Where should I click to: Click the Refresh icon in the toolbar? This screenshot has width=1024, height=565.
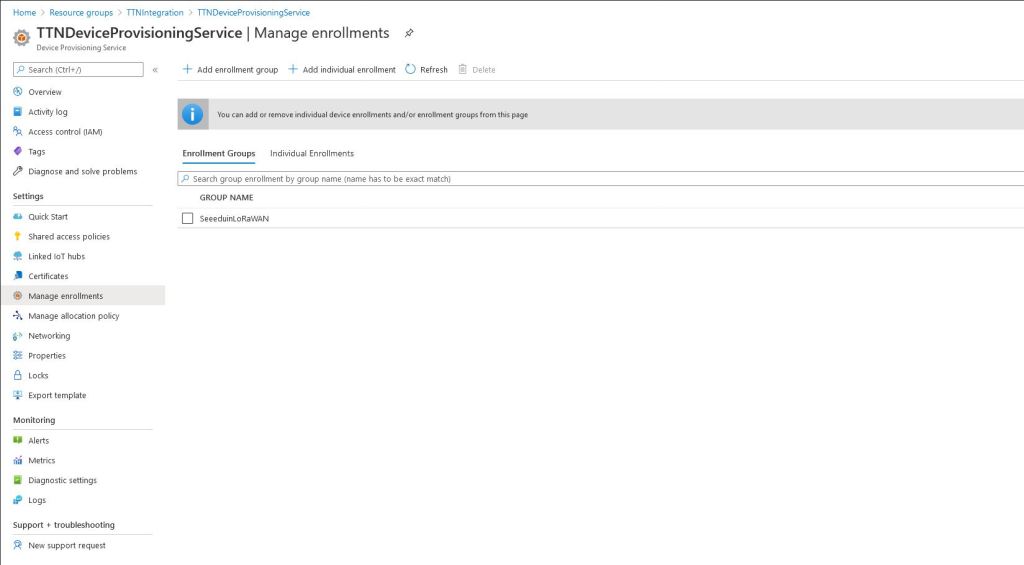(410, 70)
